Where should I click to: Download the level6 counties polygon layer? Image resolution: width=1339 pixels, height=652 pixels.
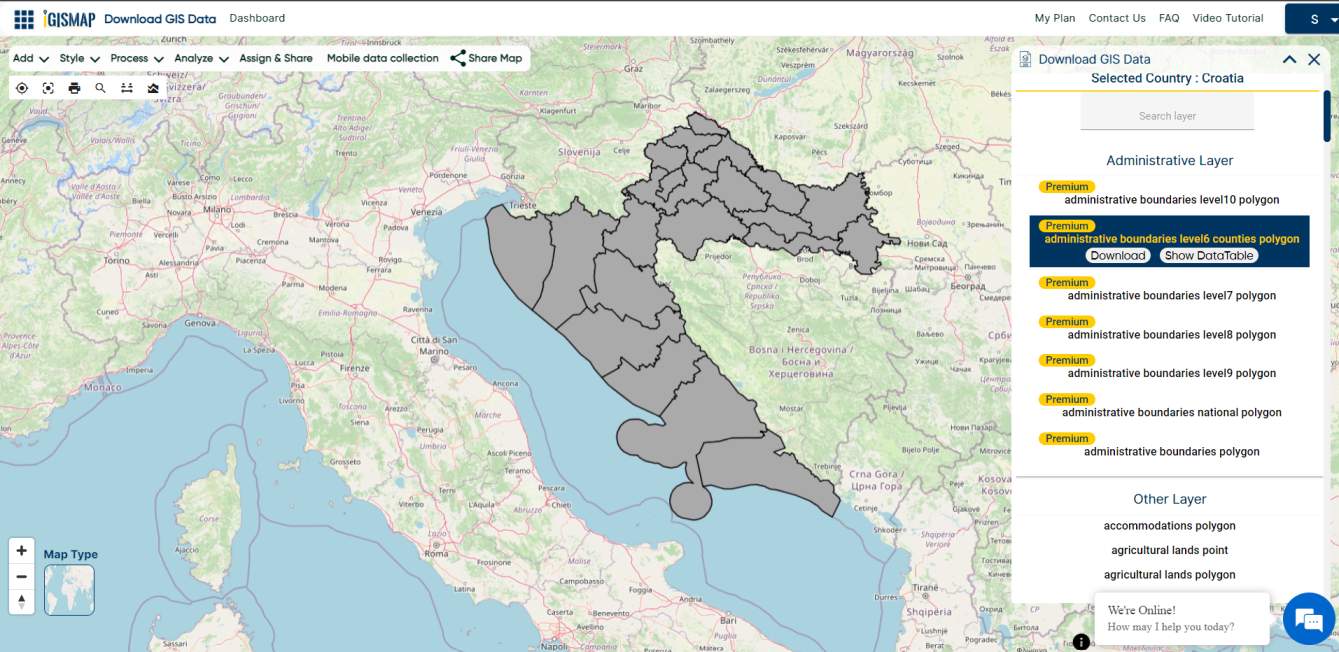[1118, 255]
